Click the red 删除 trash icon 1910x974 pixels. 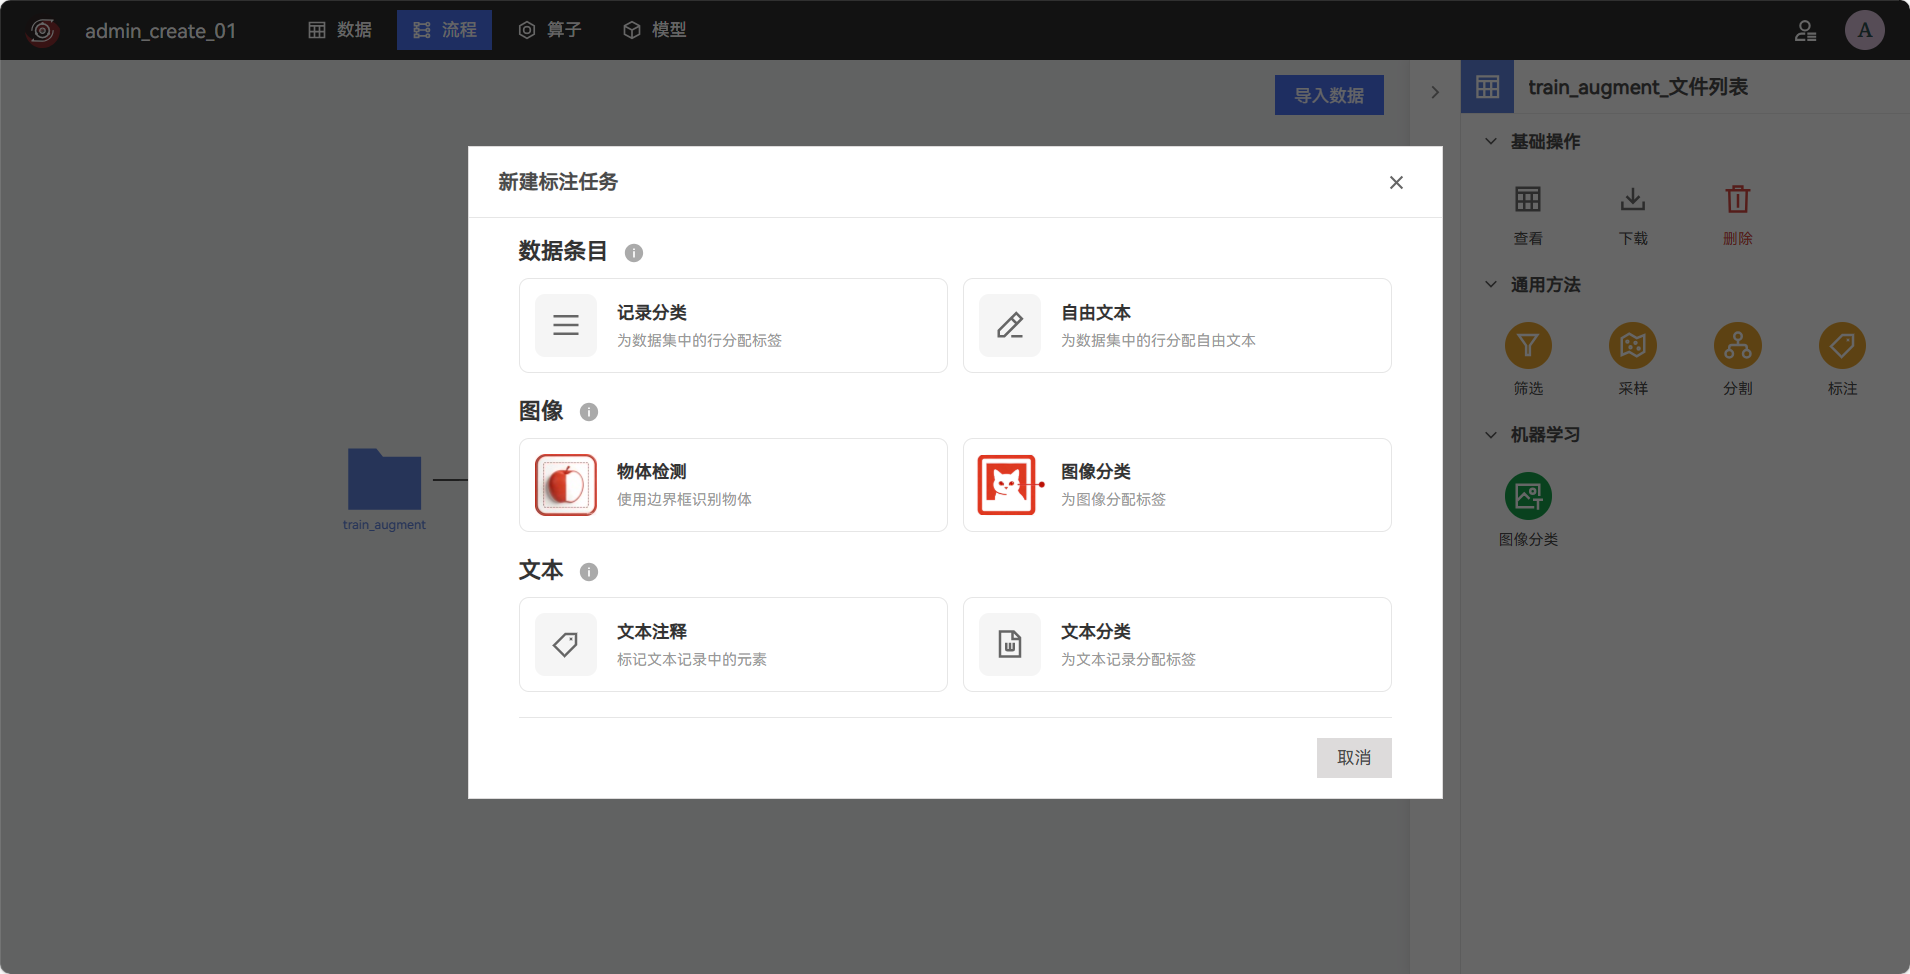pyautogui.click(x=1738, y=199)
